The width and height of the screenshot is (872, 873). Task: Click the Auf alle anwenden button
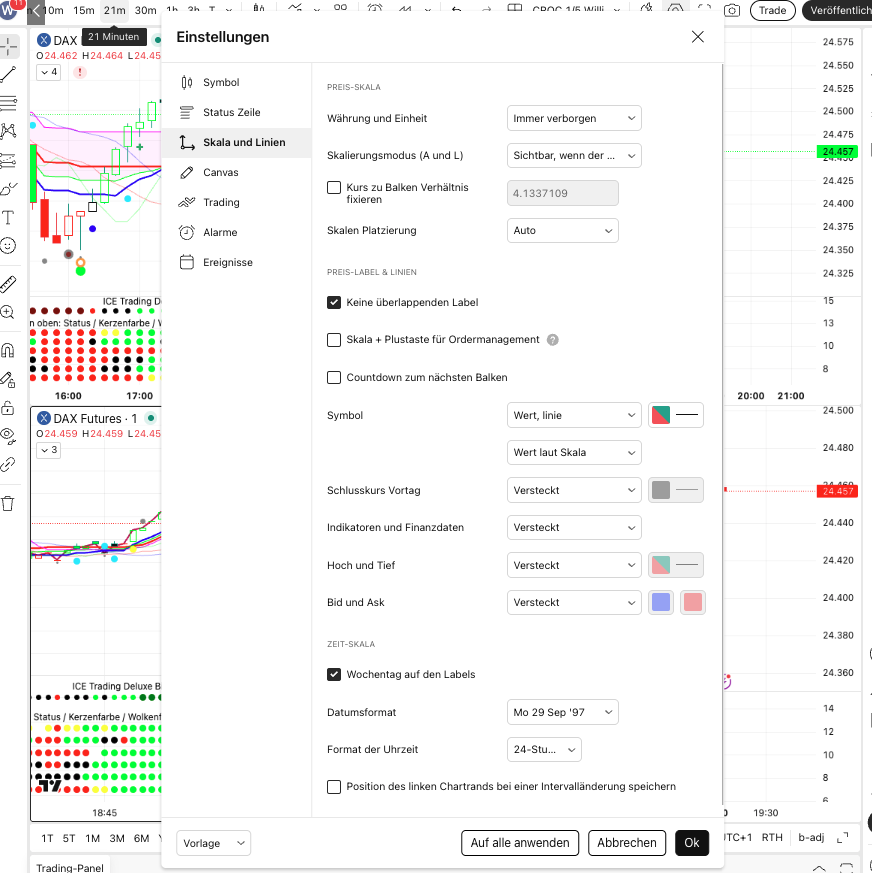click(520, 843)
